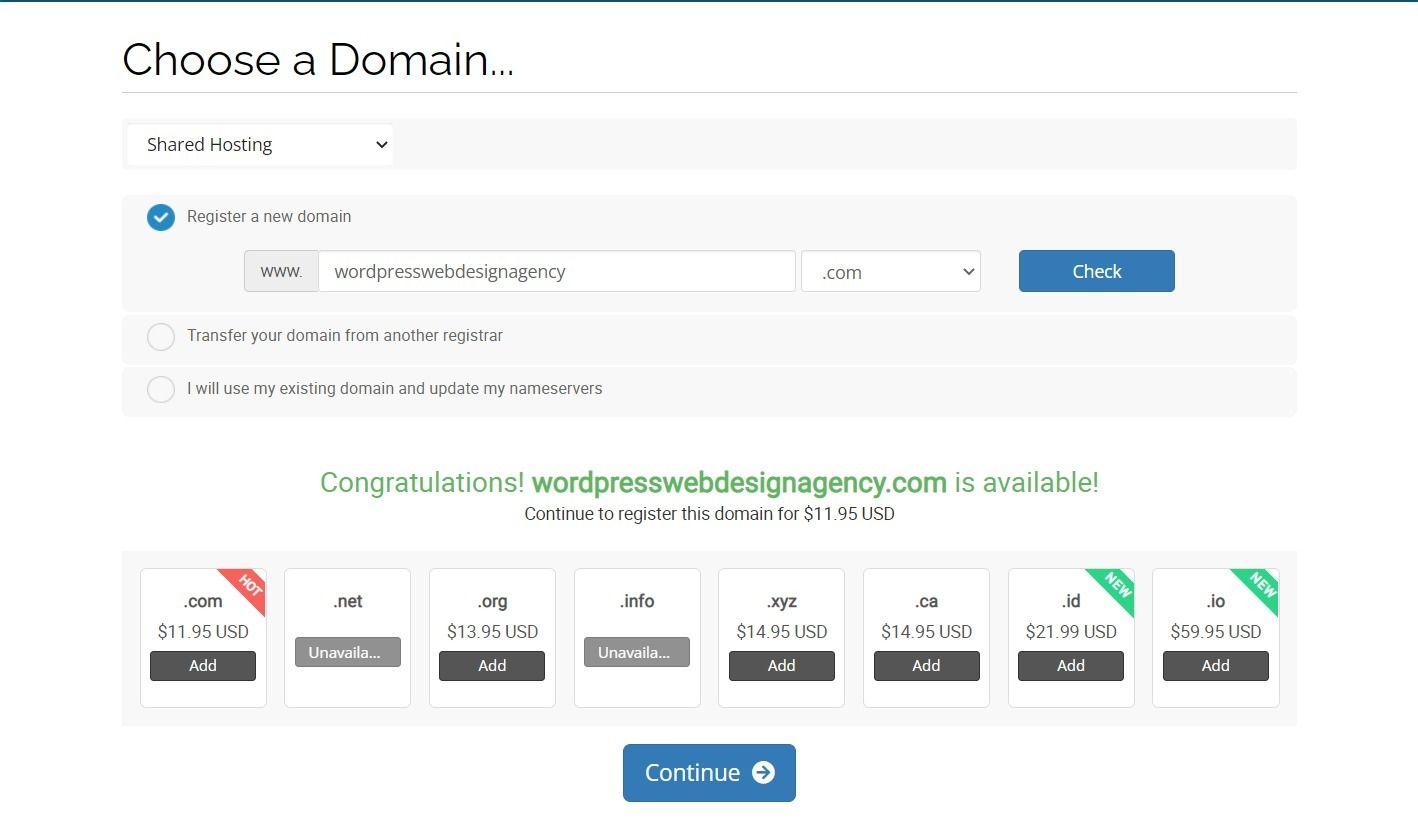
Task: Click the Continue button
Action: tap(709, 773)
